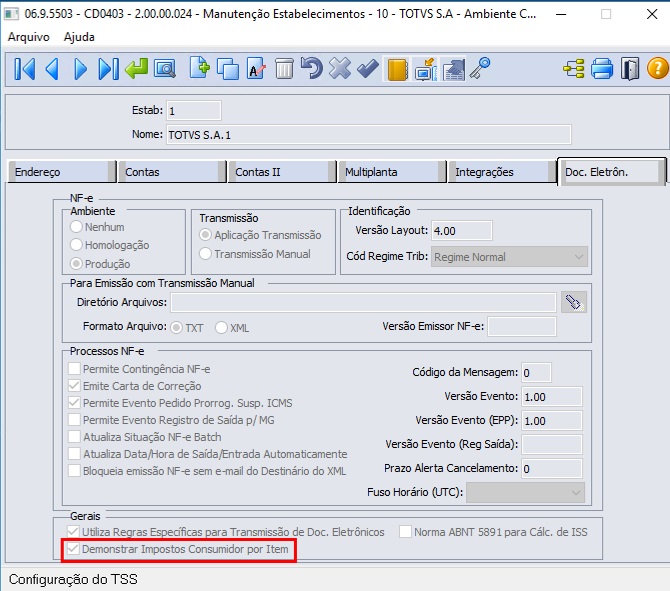Open the keys icon in toolbar
The width and height of the screenshot is (670, 591).
pos(480,68)
